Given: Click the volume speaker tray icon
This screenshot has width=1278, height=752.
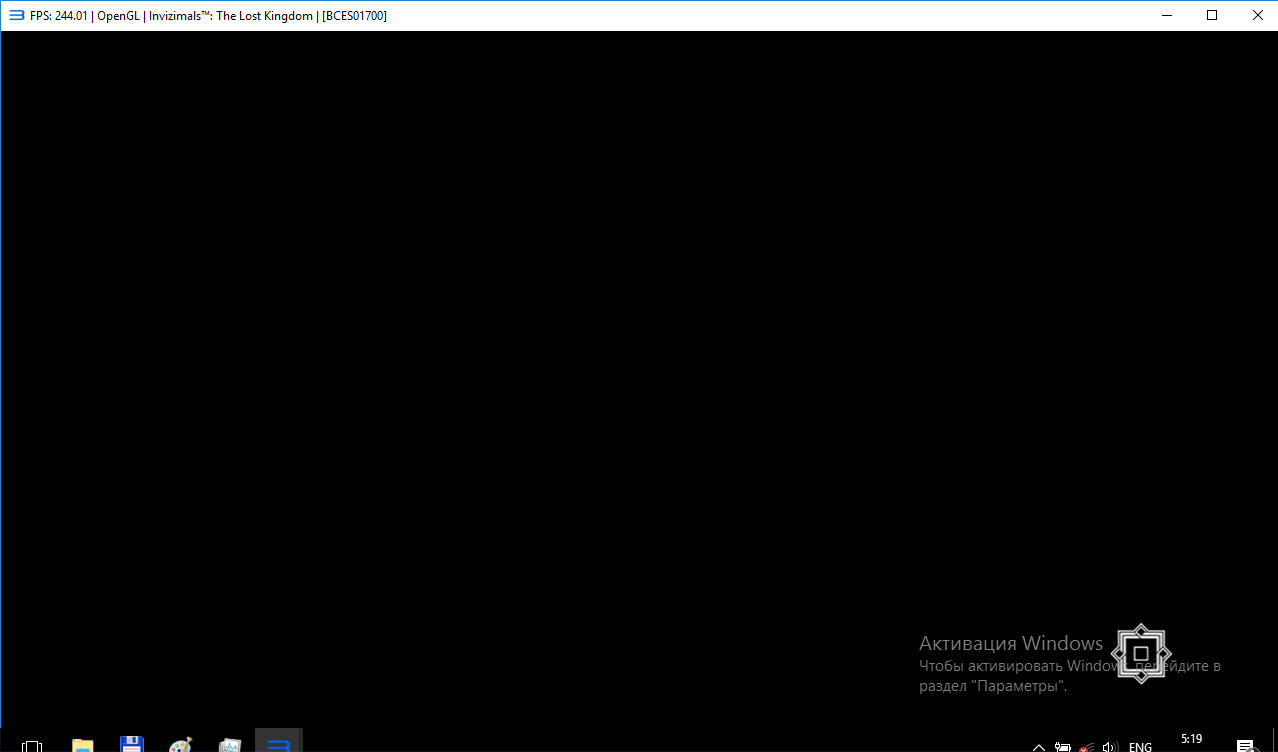Looking at the screenshot, I should coord(1108,746).
